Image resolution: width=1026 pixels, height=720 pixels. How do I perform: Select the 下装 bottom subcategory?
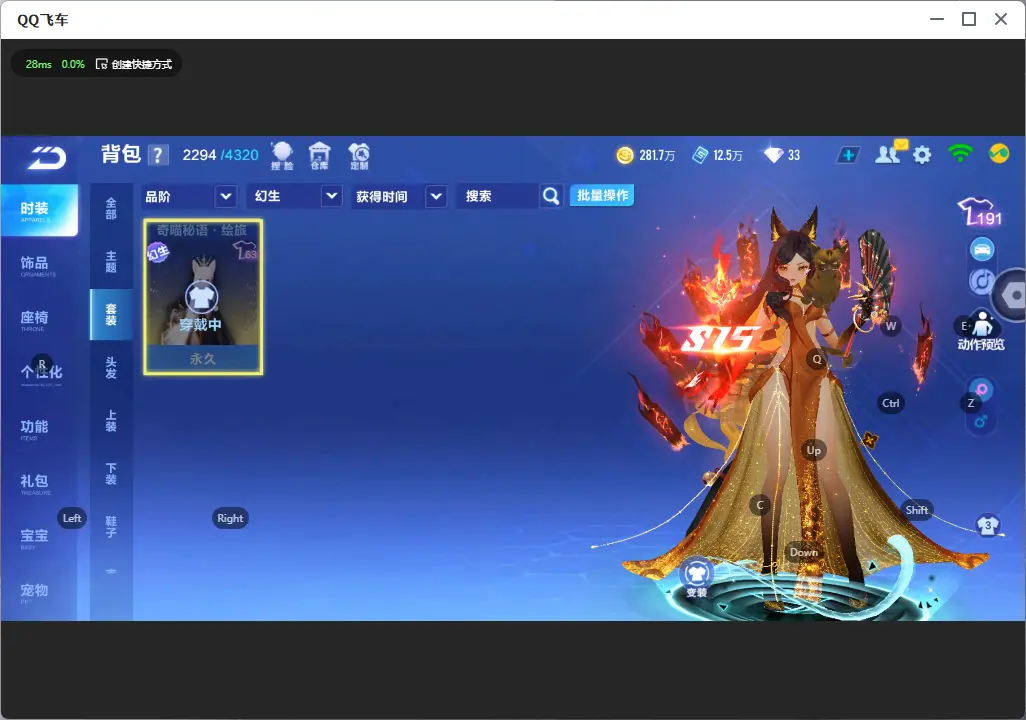pyautogui.click(x=111, y=474)
